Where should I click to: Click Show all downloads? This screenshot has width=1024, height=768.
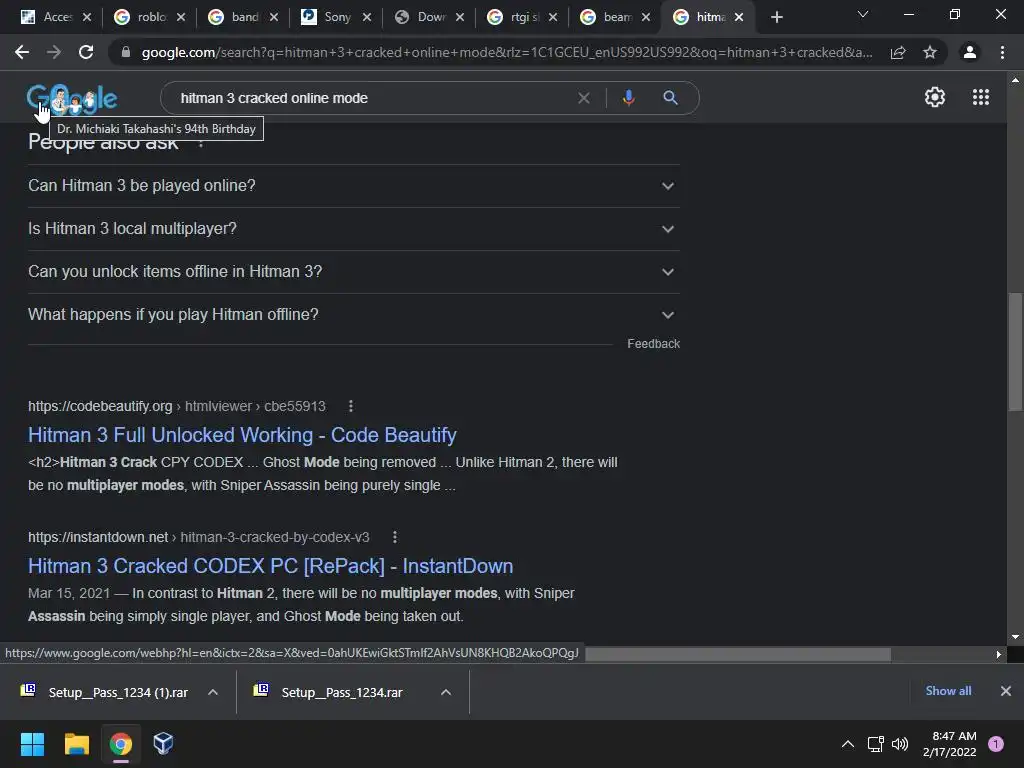[948, 691]
